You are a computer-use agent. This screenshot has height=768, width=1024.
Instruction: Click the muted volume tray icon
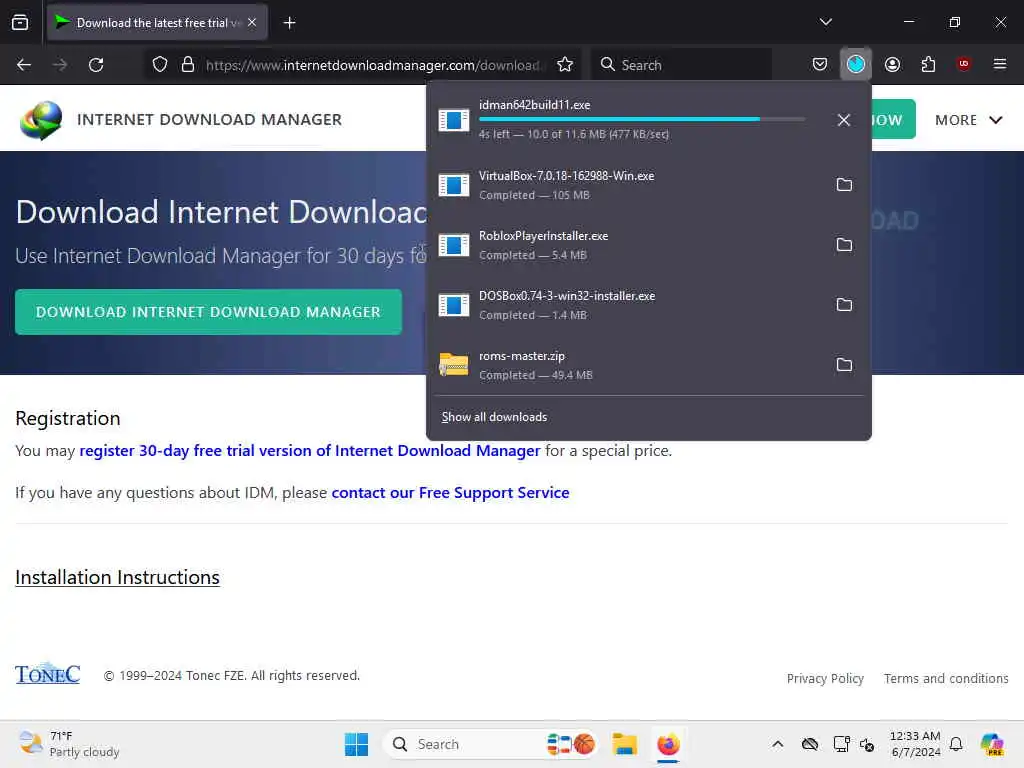tap(867, 744)
